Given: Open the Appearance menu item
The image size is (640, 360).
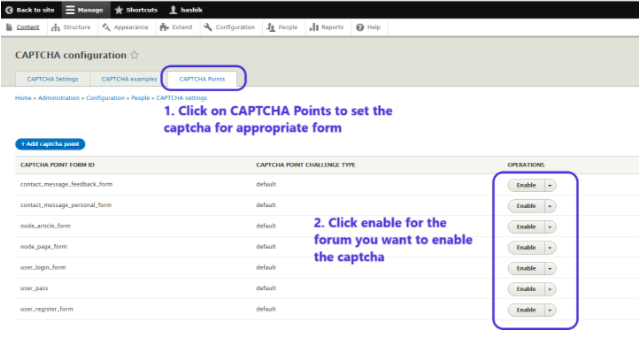Looking at the screenshot, I should (131, 27).
